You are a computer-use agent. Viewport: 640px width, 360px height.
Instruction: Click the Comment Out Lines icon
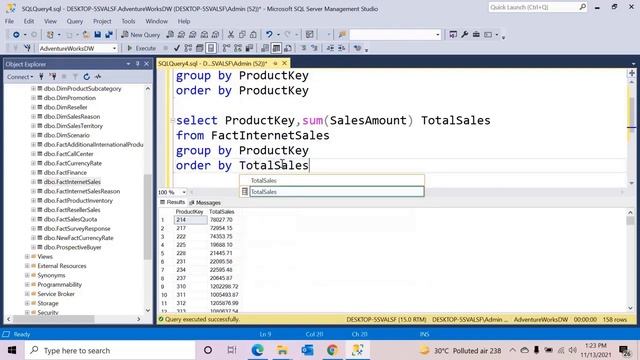tap(303, 48)
